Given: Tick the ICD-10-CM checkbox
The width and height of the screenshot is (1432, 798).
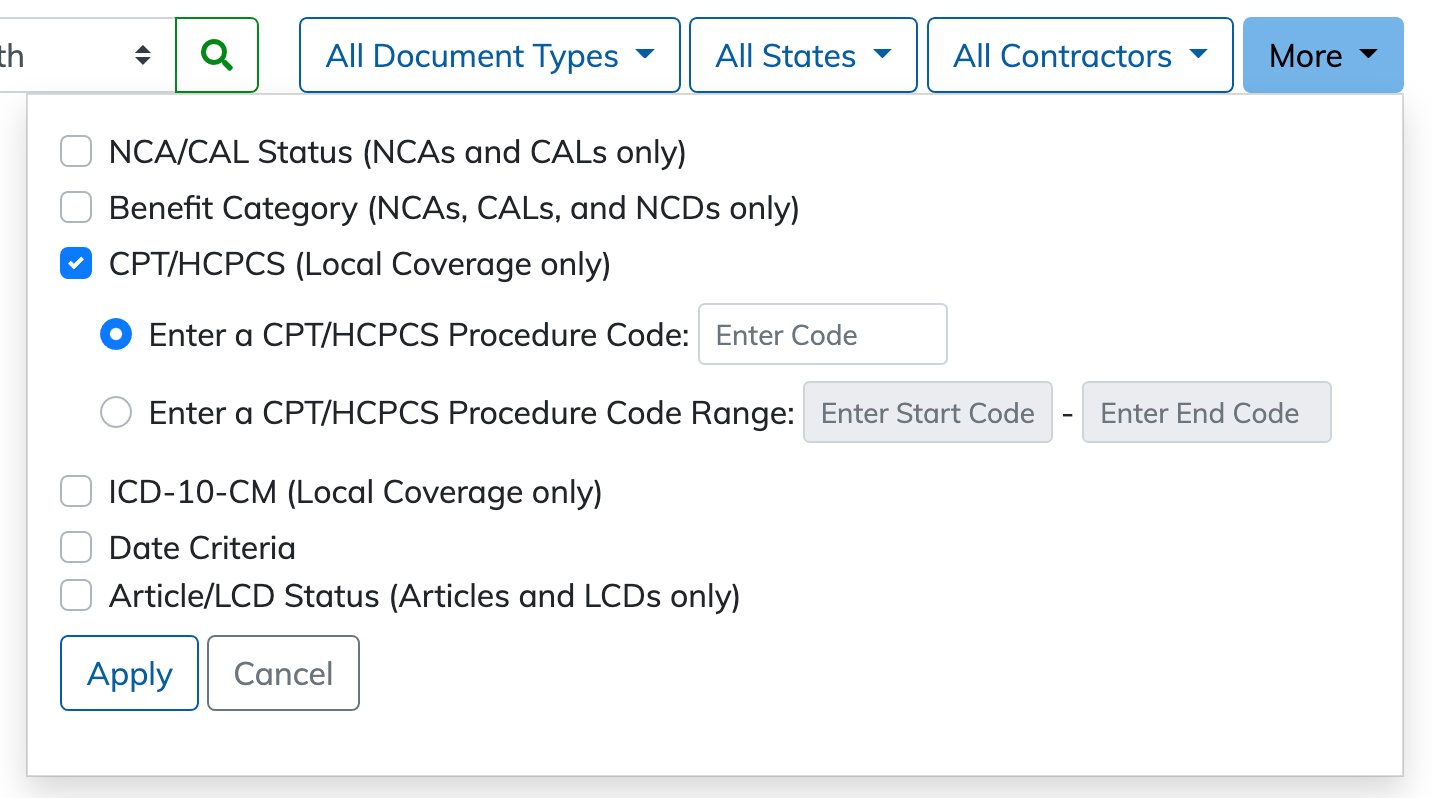Looking at the screenshot, I should pos(76,492).
